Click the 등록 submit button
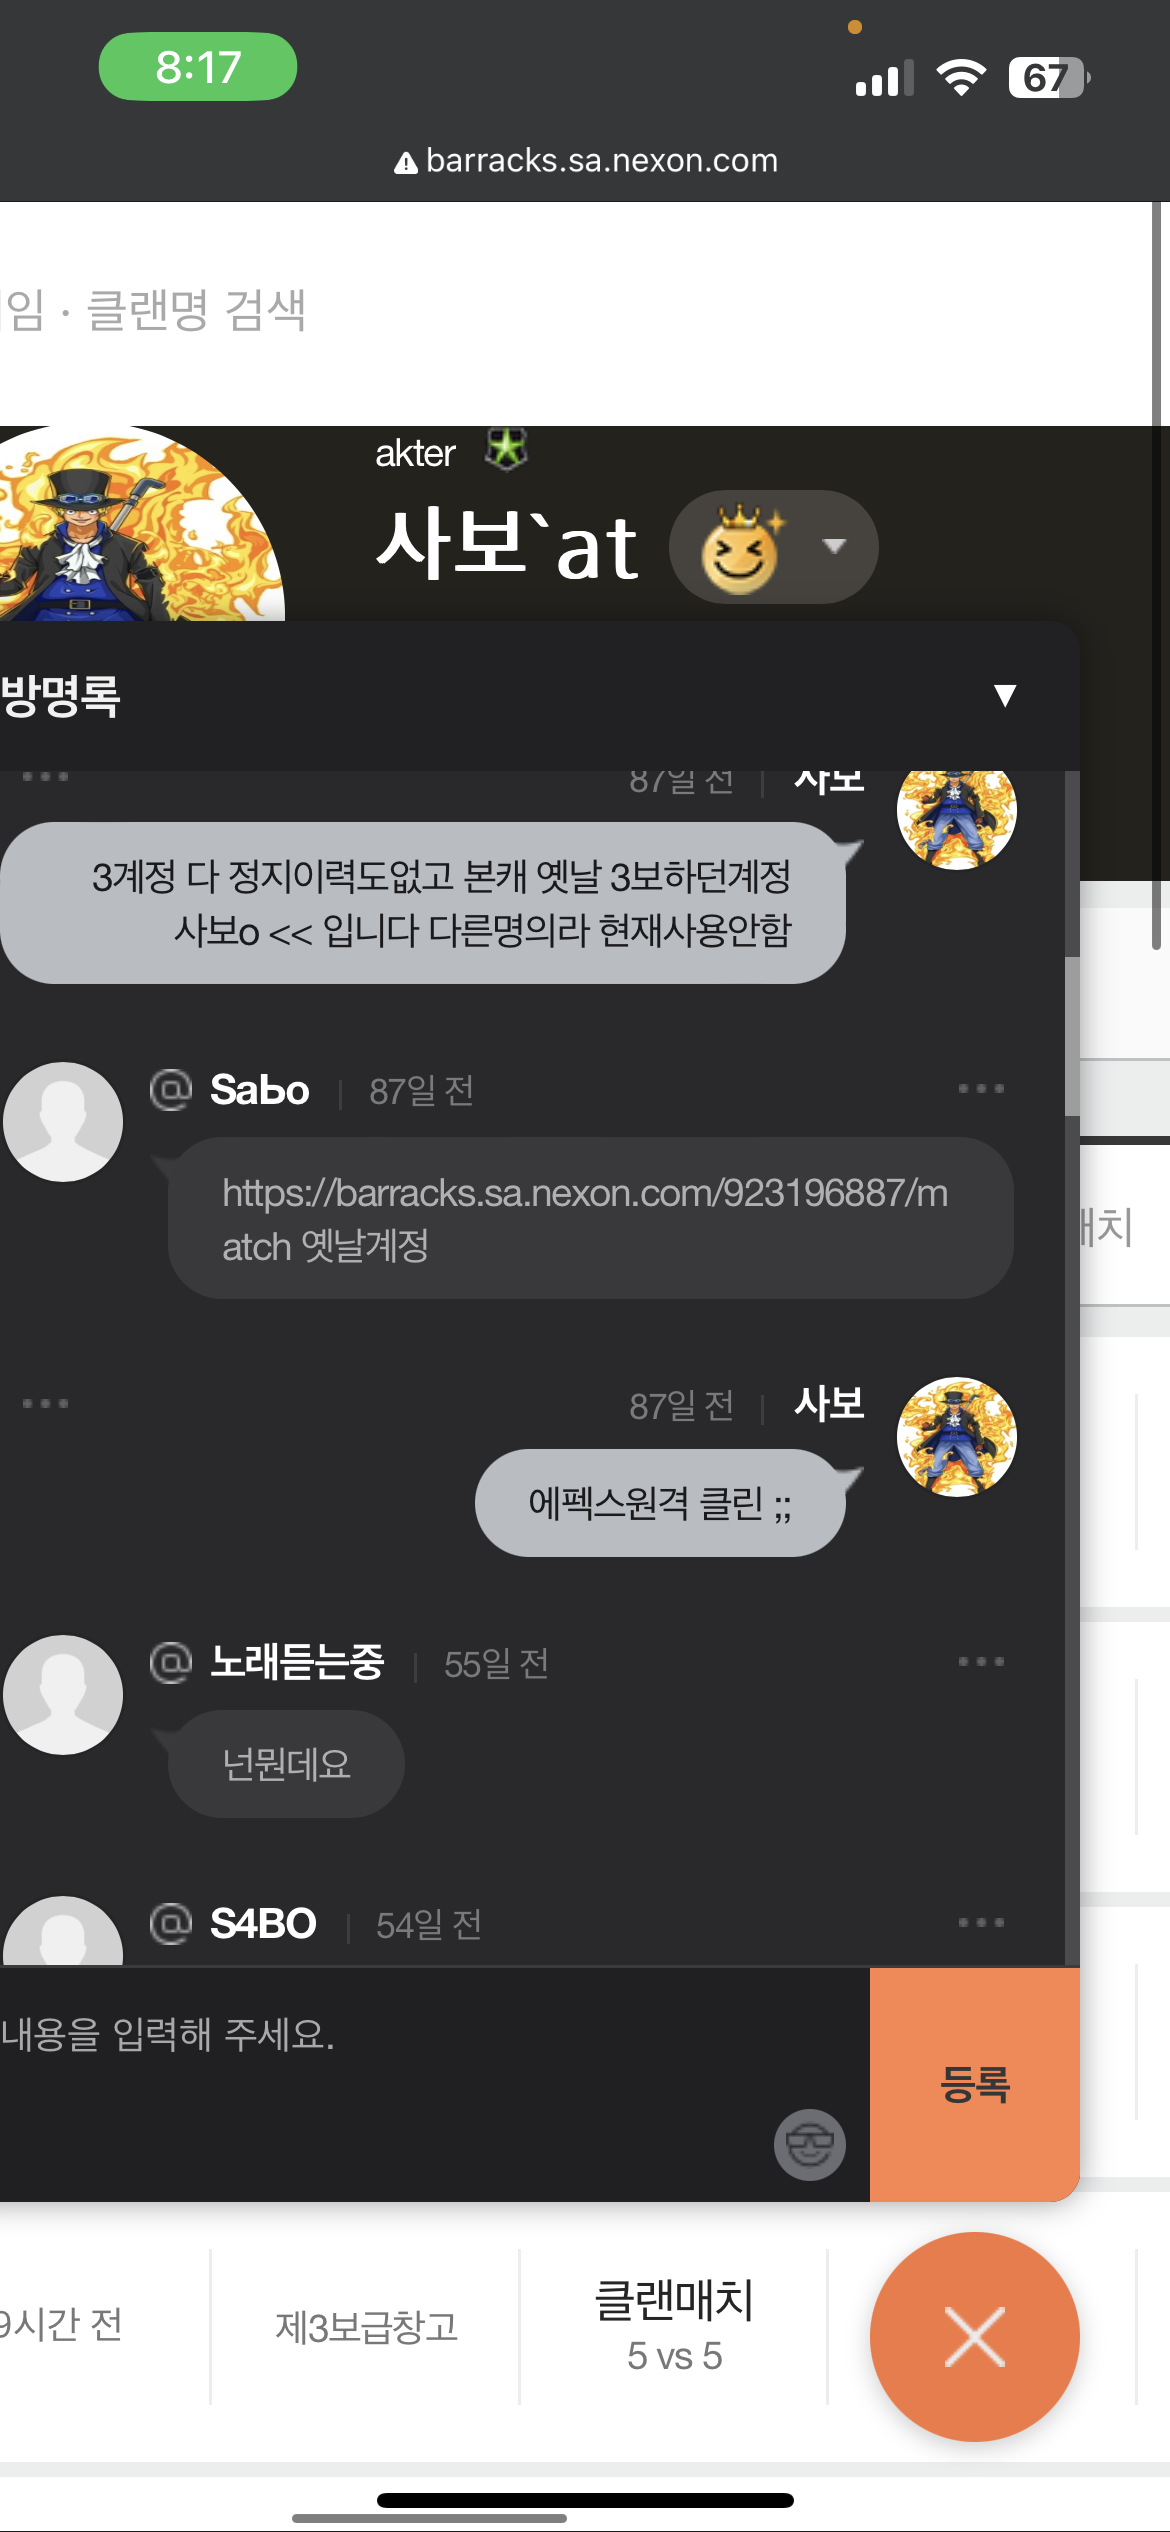The height and width of the screenshot is (2532, 1170). pos(975,2084)
